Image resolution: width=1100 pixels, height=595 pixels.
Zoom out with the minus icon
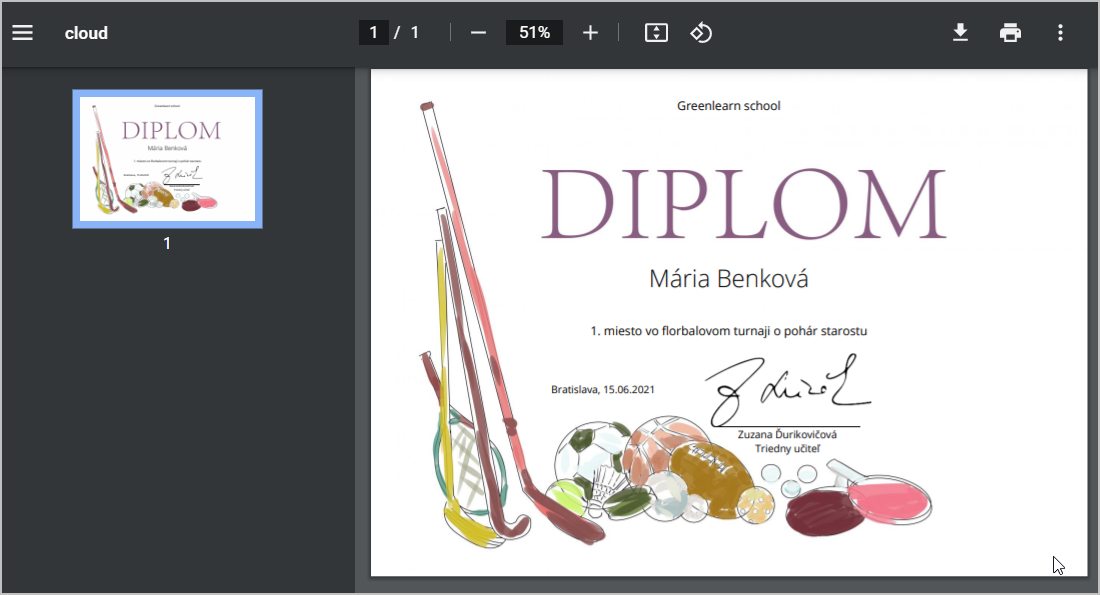click(x=478, y=33)
